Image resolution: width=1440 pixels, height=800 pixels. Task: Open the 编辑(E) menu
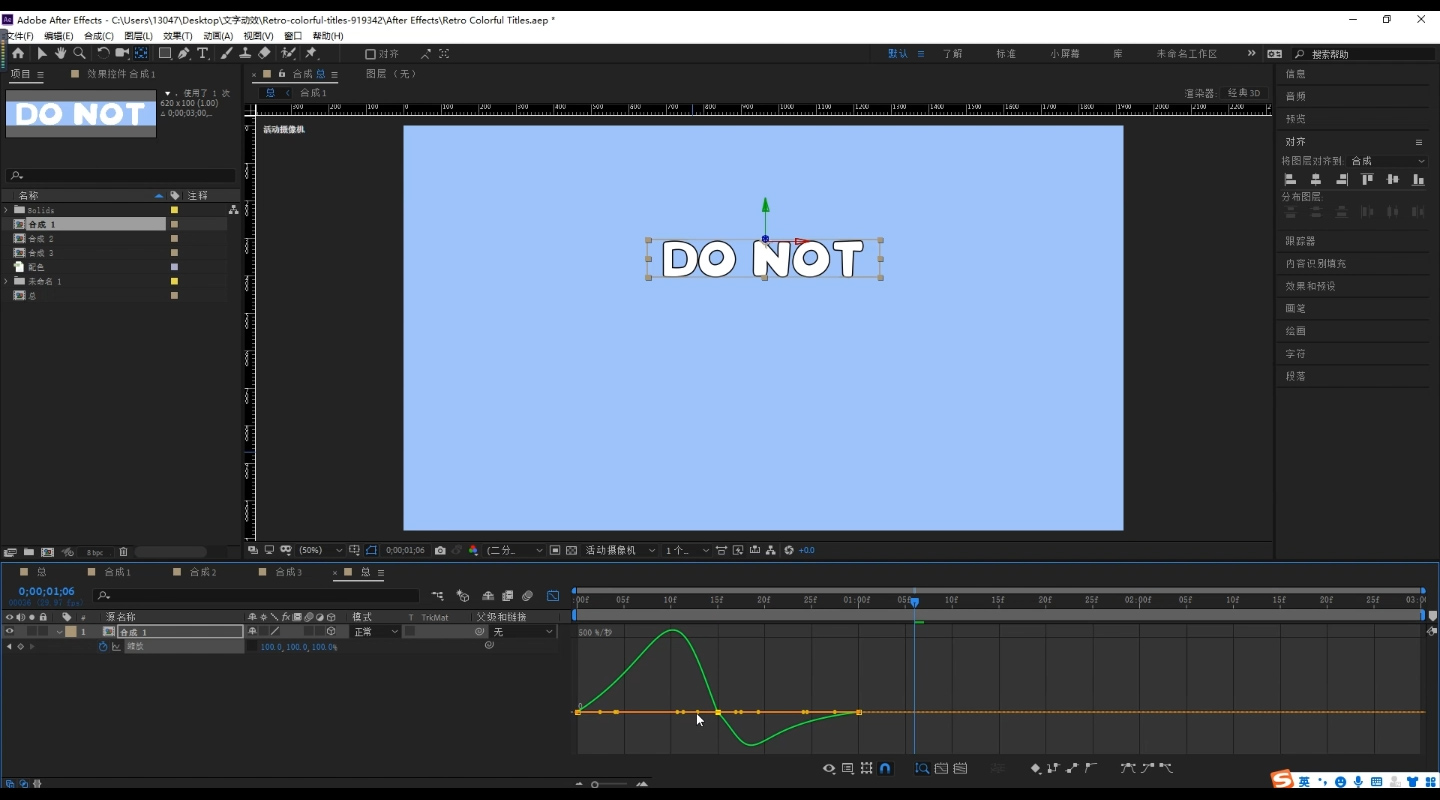pos(58,36)
